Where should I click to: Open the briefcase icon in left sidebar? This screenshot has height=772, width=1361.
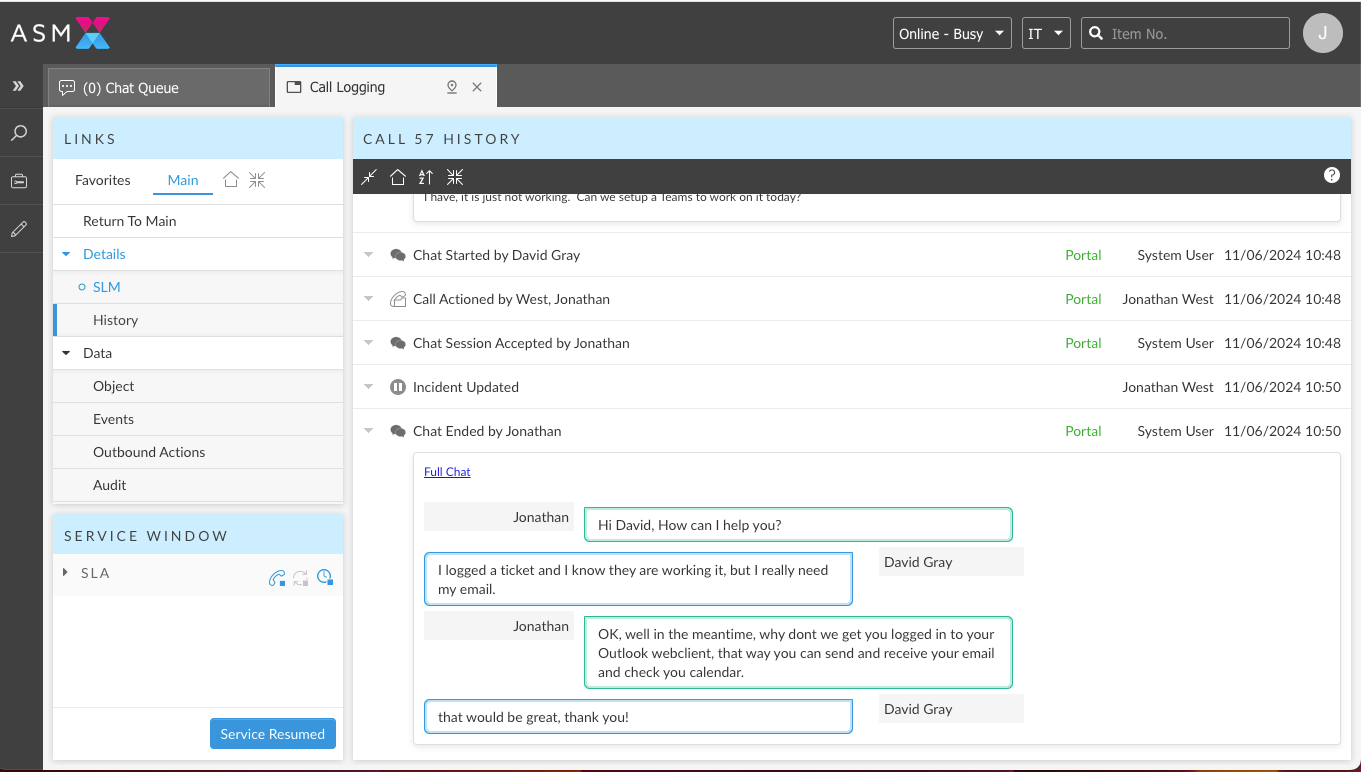[x=19, y=182]
